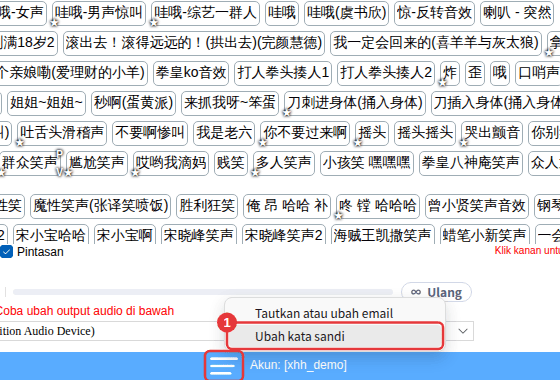This screenshot has height=380, width=560.
Task: Play the single '哦' sound button
Action: (500, 73)
